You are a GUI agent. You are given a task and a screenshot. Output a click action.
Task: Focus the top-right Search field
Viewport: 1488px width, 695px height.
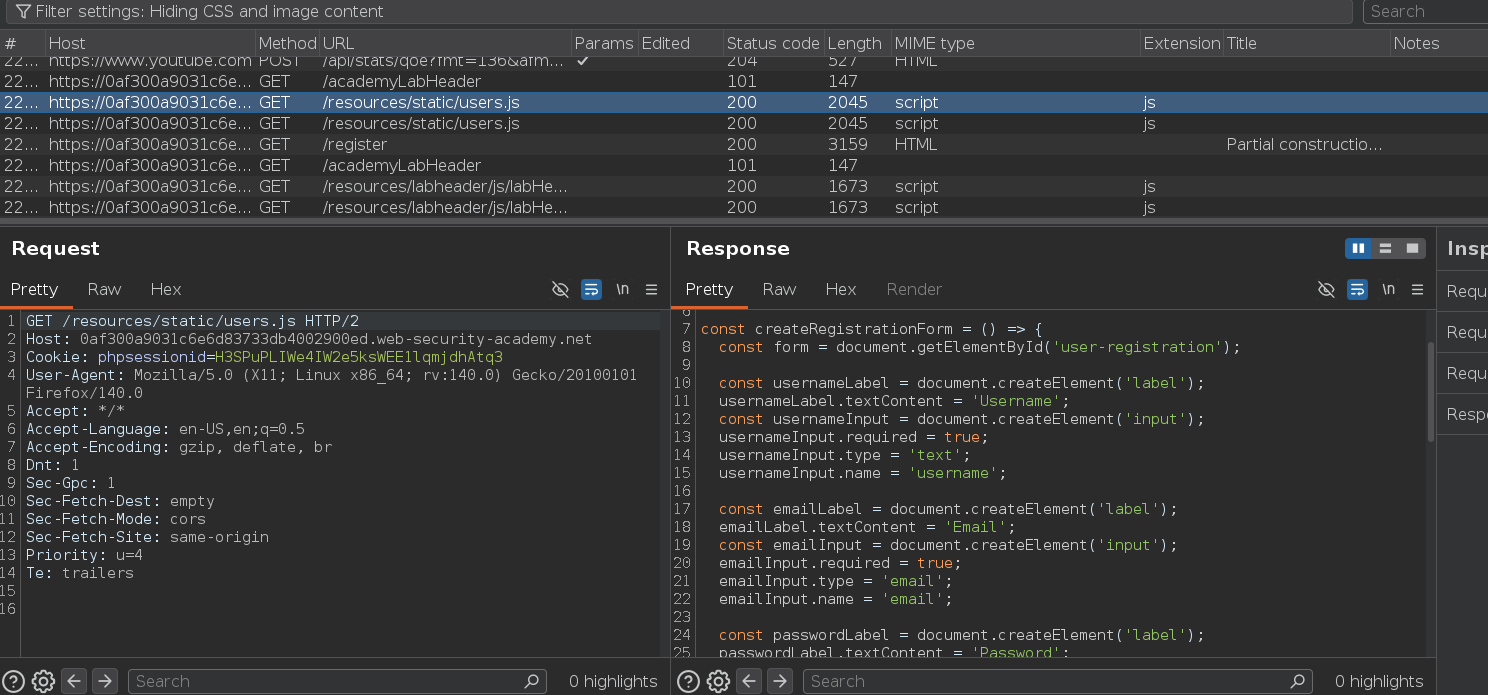1425,12
